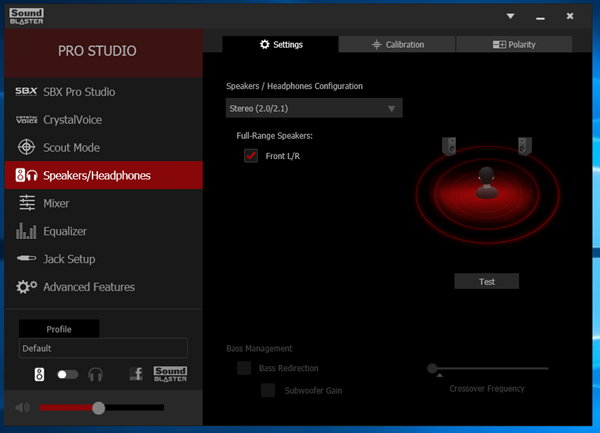Minimize the Sound Blaster window
The height and width of the screenshot is (433, 600).
[x=540, y=18]
